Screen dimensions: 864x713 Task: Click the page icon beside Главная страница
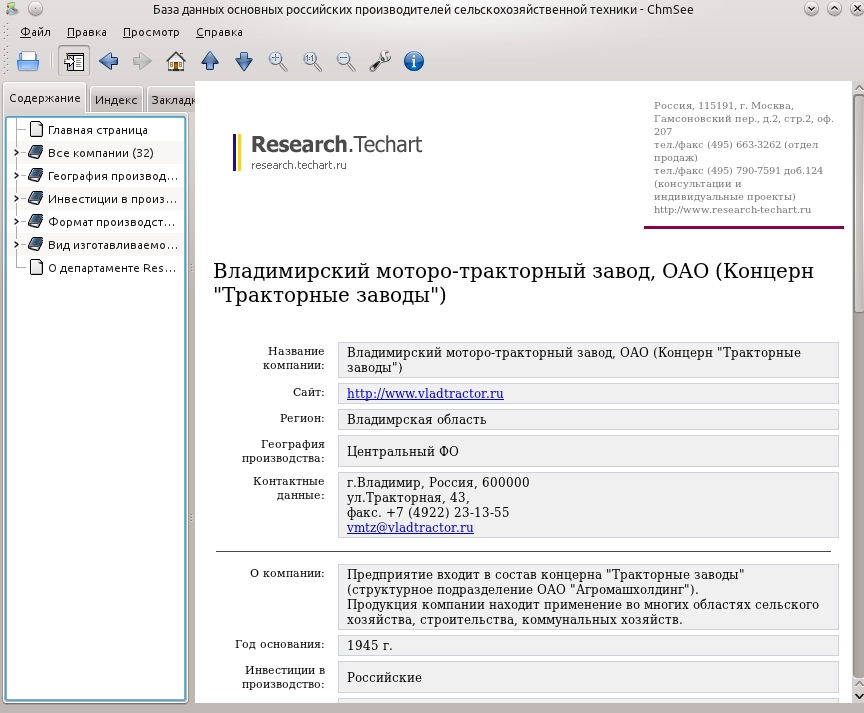click(36, 129)
